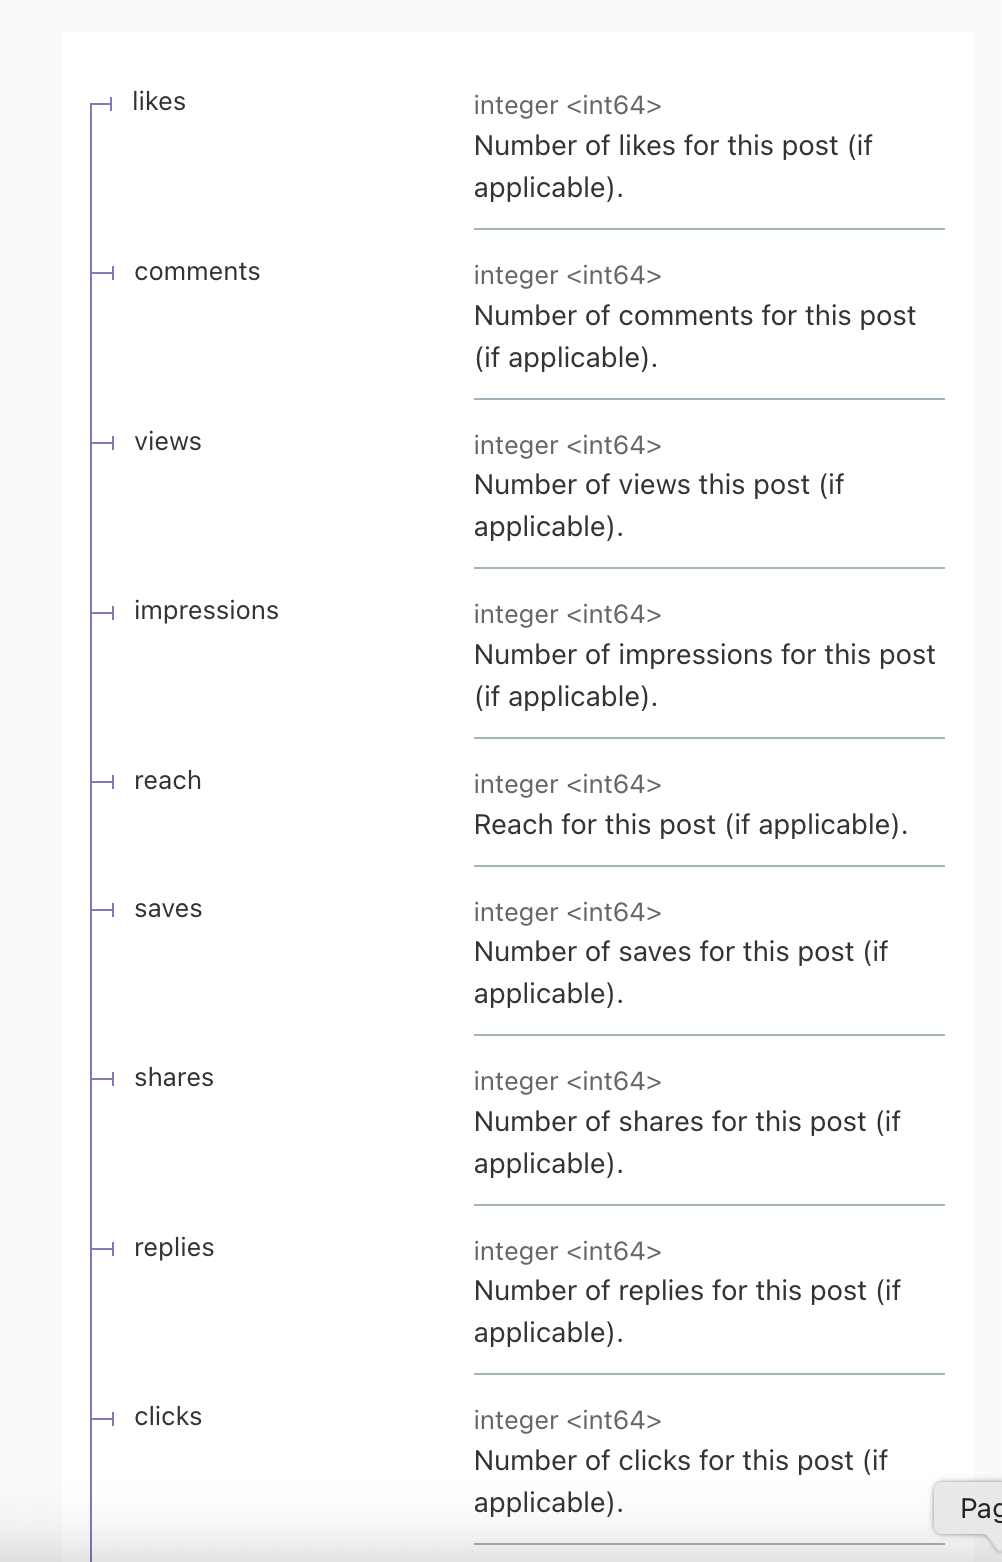The height and width of the screenshot is (1562, 1002).
Task: Click the shares property name
Action: pyautogui.click(x=174, y=1078)
